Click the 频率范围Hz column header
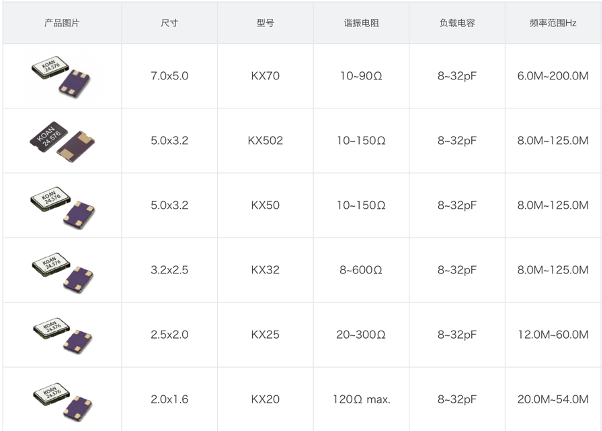Image resolution: width=602 pixels, height=431 pixels. [x=552, y=22]
